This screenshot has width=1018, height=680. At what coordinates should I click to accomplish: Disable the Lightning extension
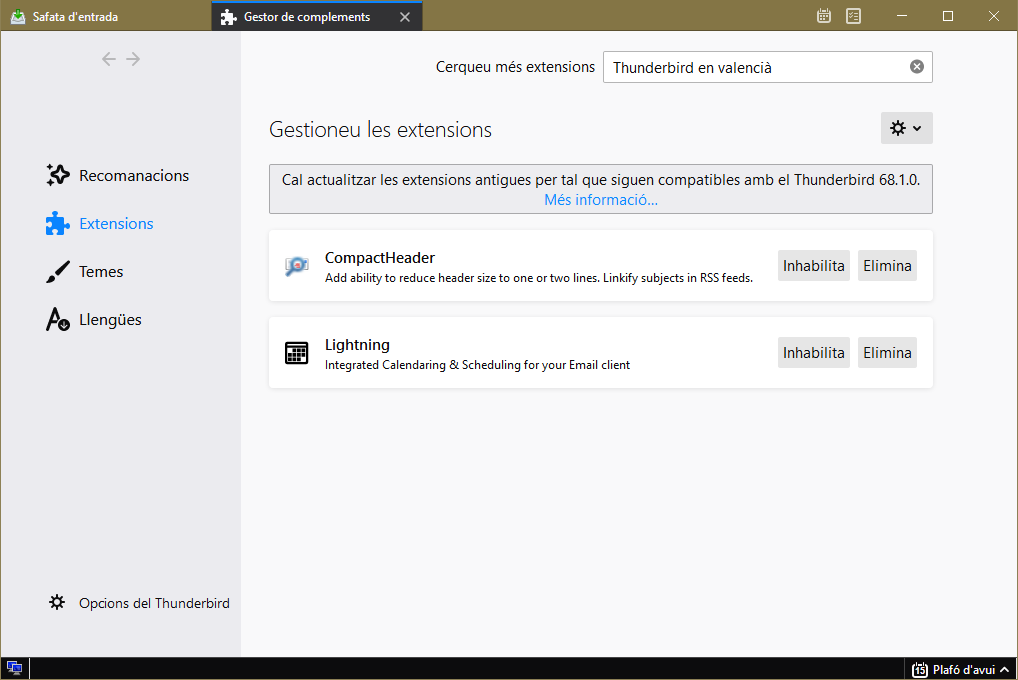click(813, 353)
